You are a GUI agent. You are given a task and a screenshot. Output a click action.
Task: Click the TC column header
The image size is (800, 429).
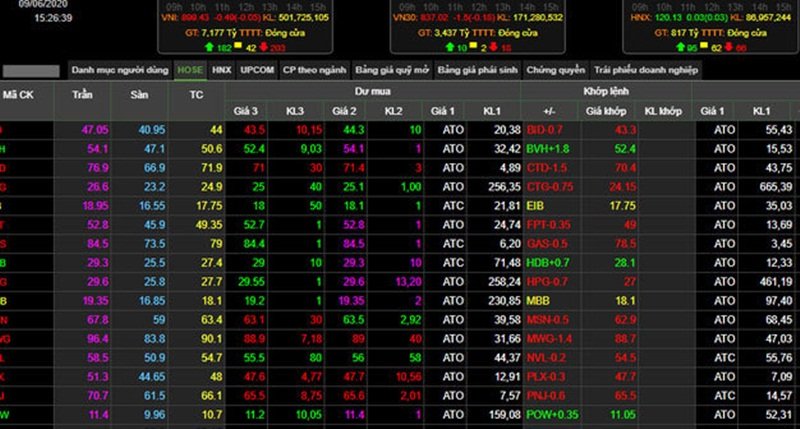pos(196,95)
